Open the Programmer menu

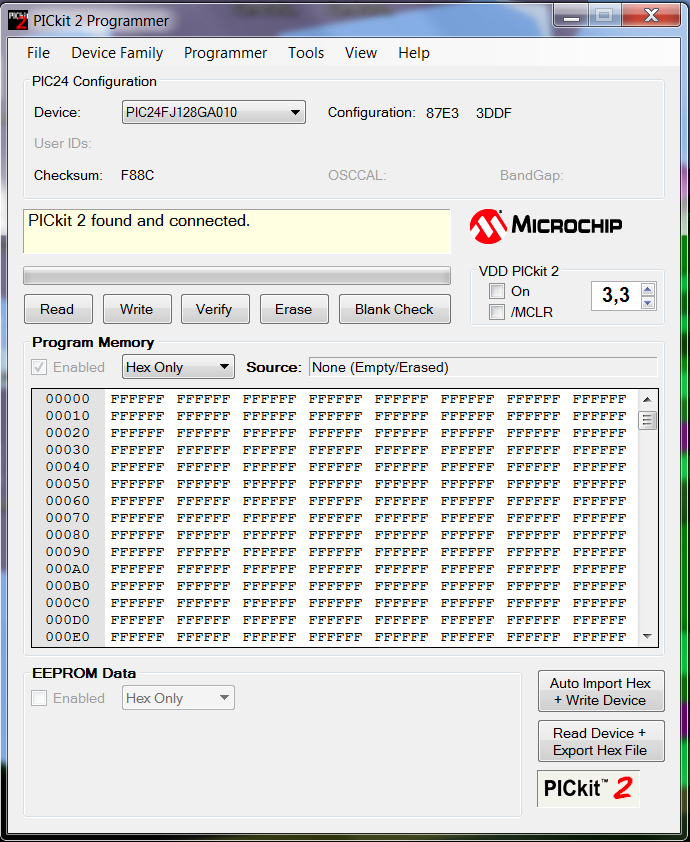(225, 53)
